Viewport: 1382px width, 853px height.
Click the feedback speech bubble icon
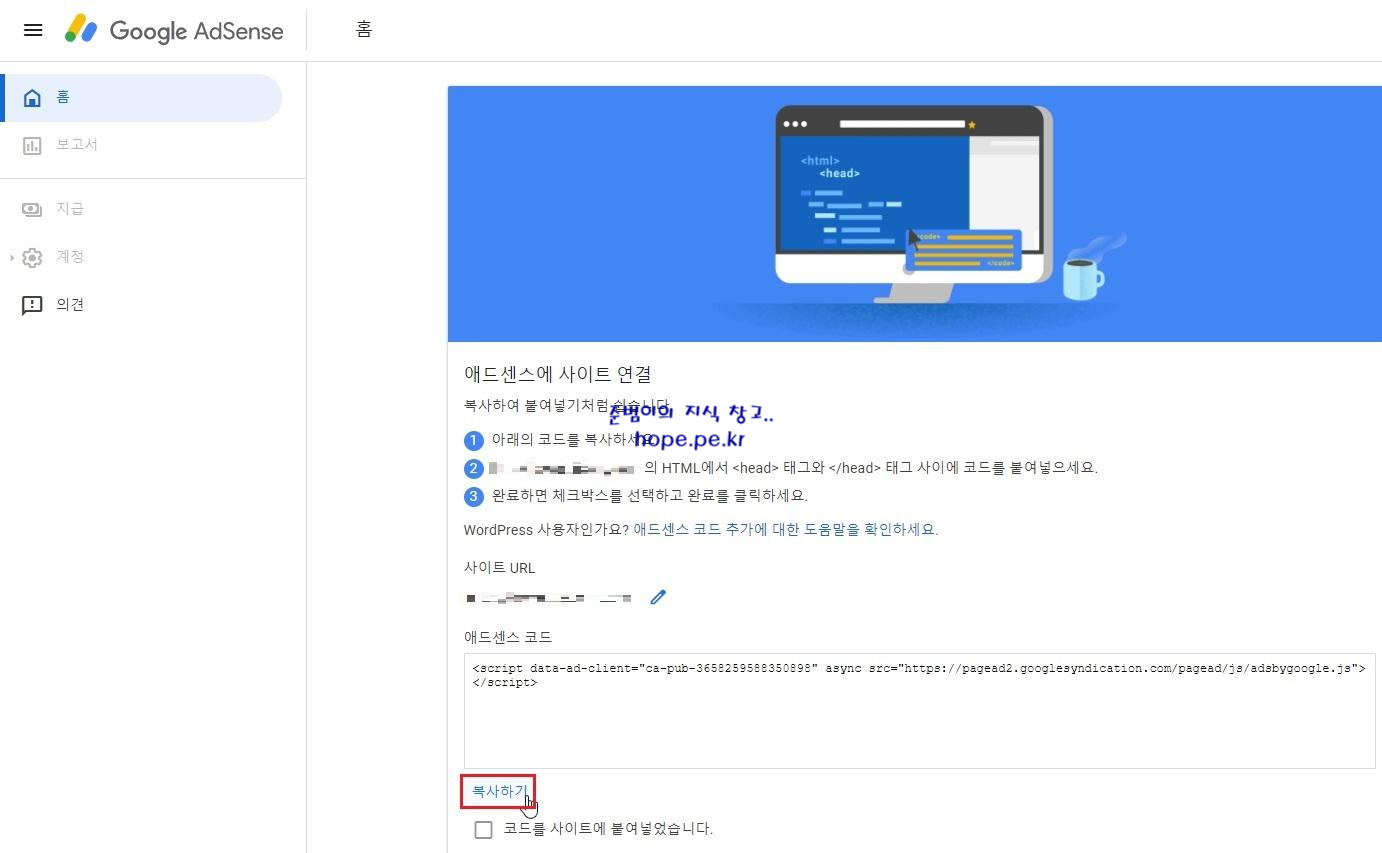coord(32,305)
